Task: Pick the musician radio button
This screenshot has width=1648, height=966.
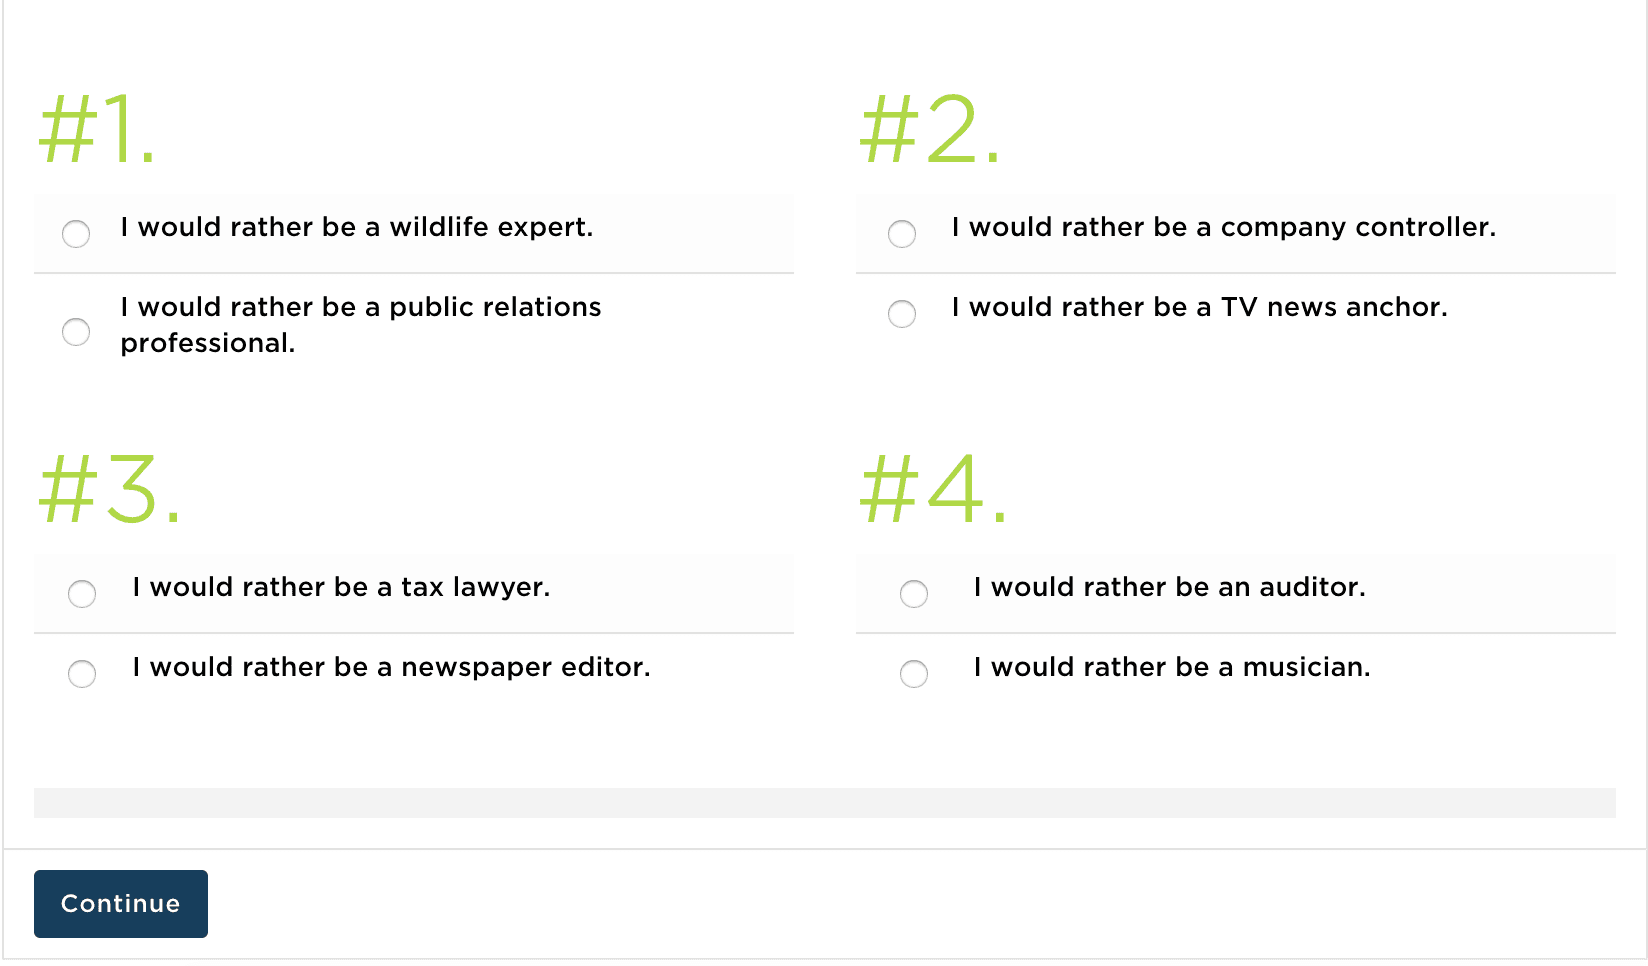Action: [914, 674]
